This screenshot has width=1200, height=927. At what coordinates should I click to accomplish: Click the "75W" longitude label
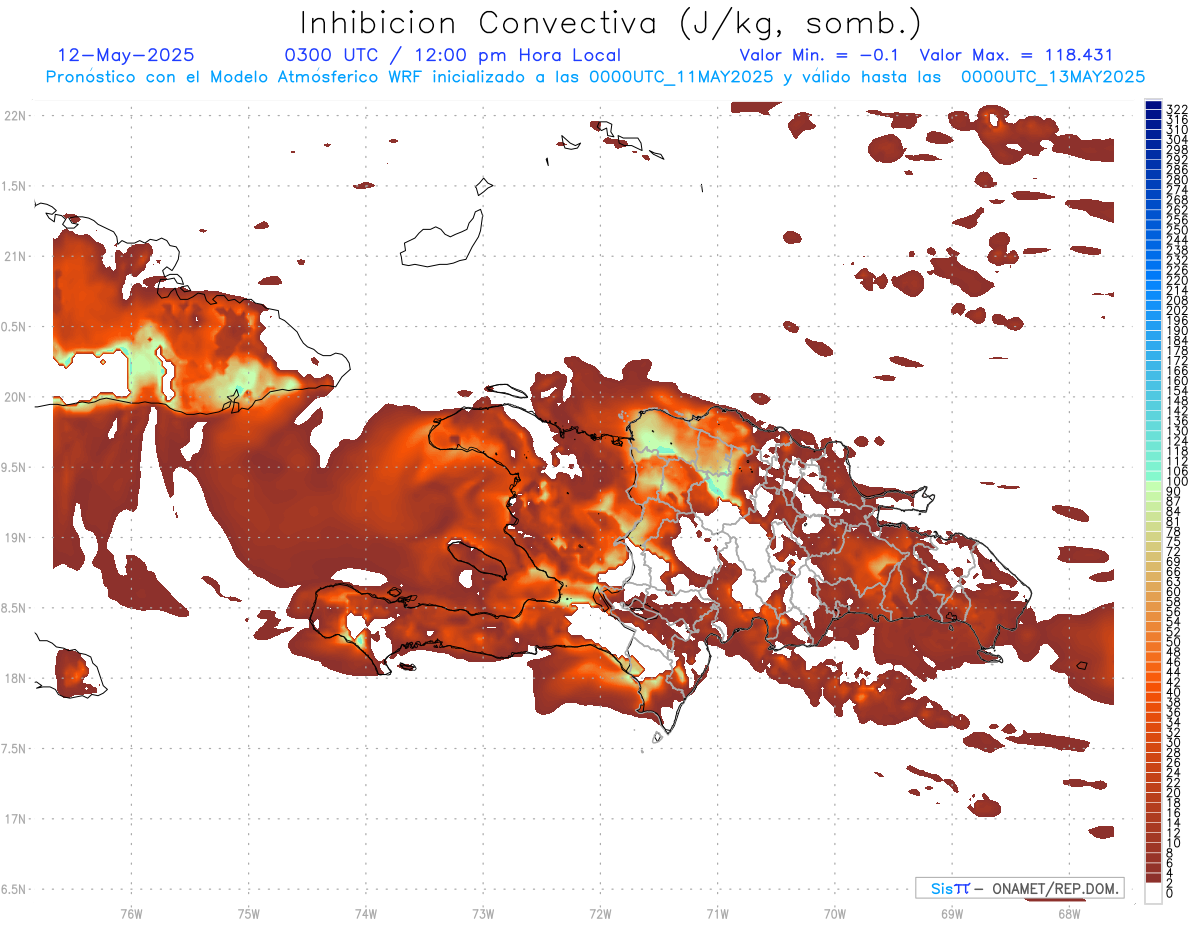(x=248, y=912)
